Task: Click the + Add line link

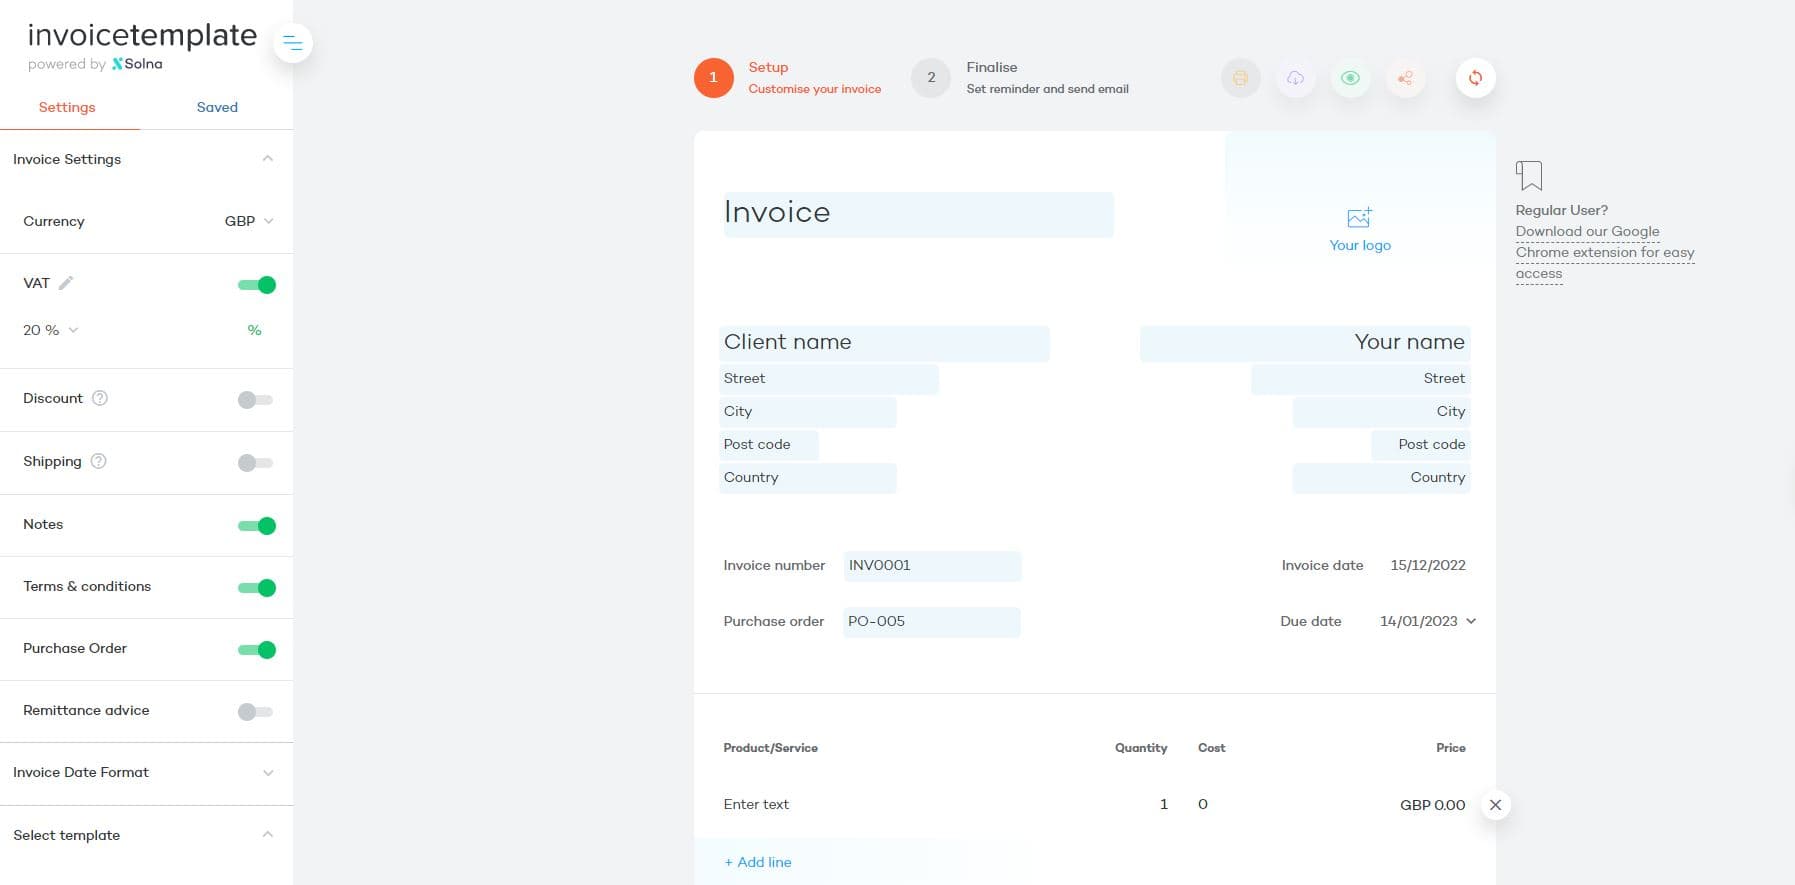Action: [758, 862]
